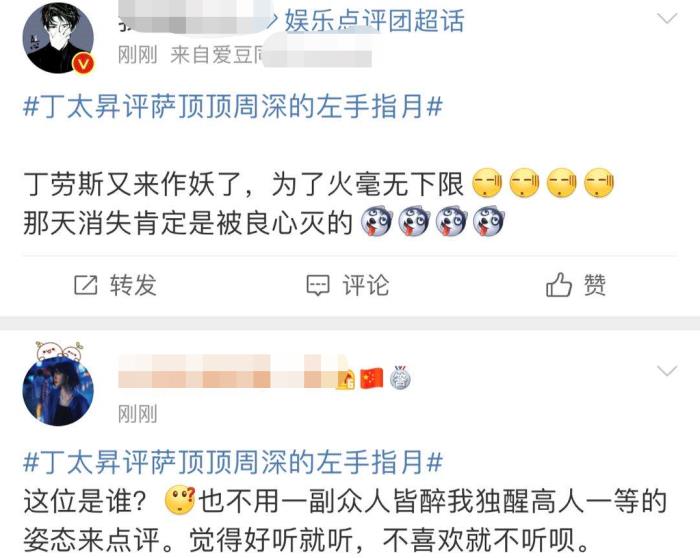Open the second poster's blurred username
This screenshot has height=558, width=700.
click(x=225, y=371)
